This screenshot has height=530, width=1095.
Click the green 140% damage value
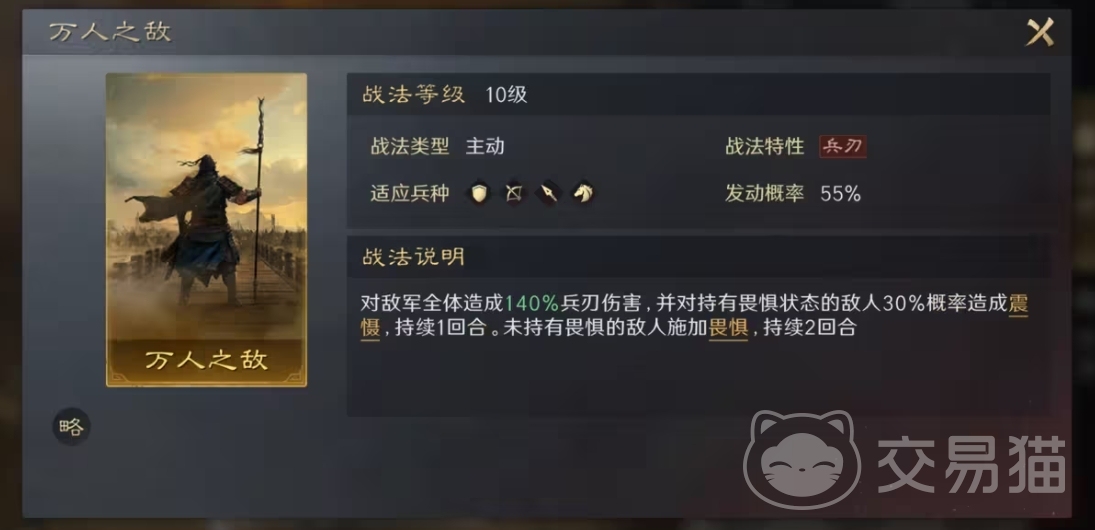531,304
